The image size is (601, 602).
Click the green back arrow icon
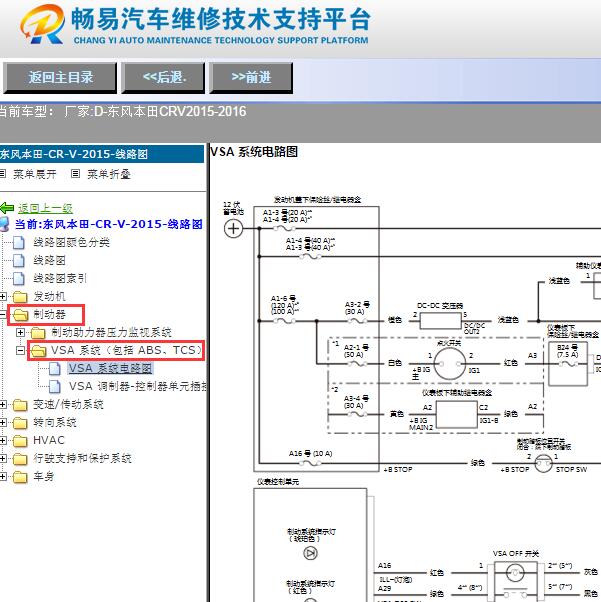pos(7,208)
